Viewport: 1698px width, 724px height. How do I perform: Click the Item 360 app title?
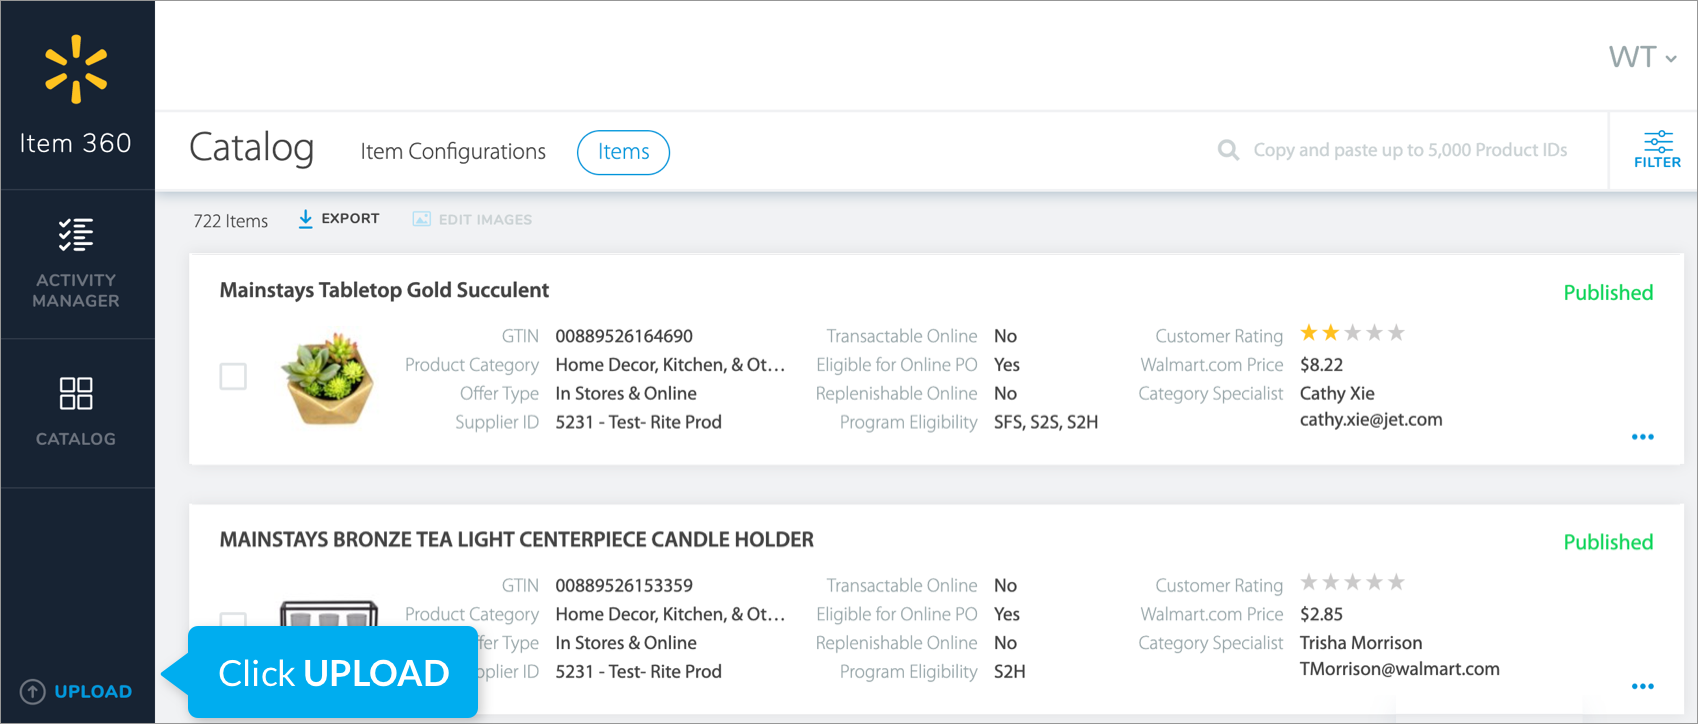(x=76, y=143)
